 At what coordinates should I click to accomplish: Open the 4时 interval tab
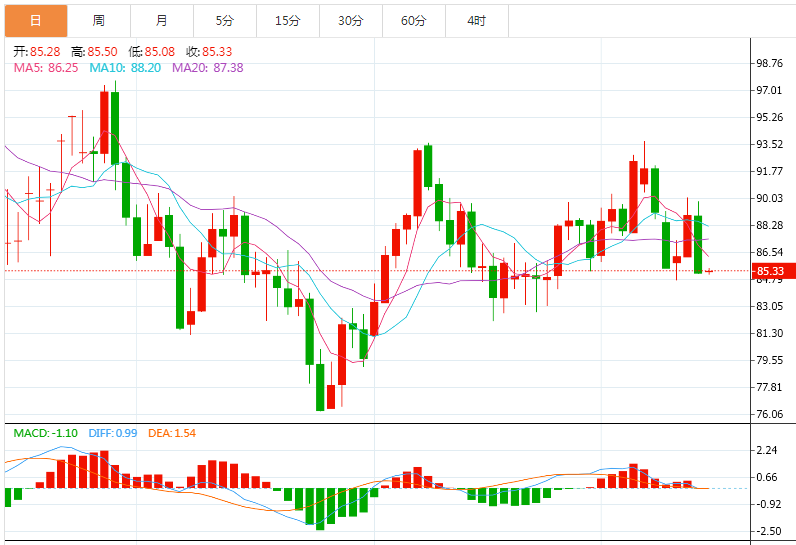coord(477,21)
